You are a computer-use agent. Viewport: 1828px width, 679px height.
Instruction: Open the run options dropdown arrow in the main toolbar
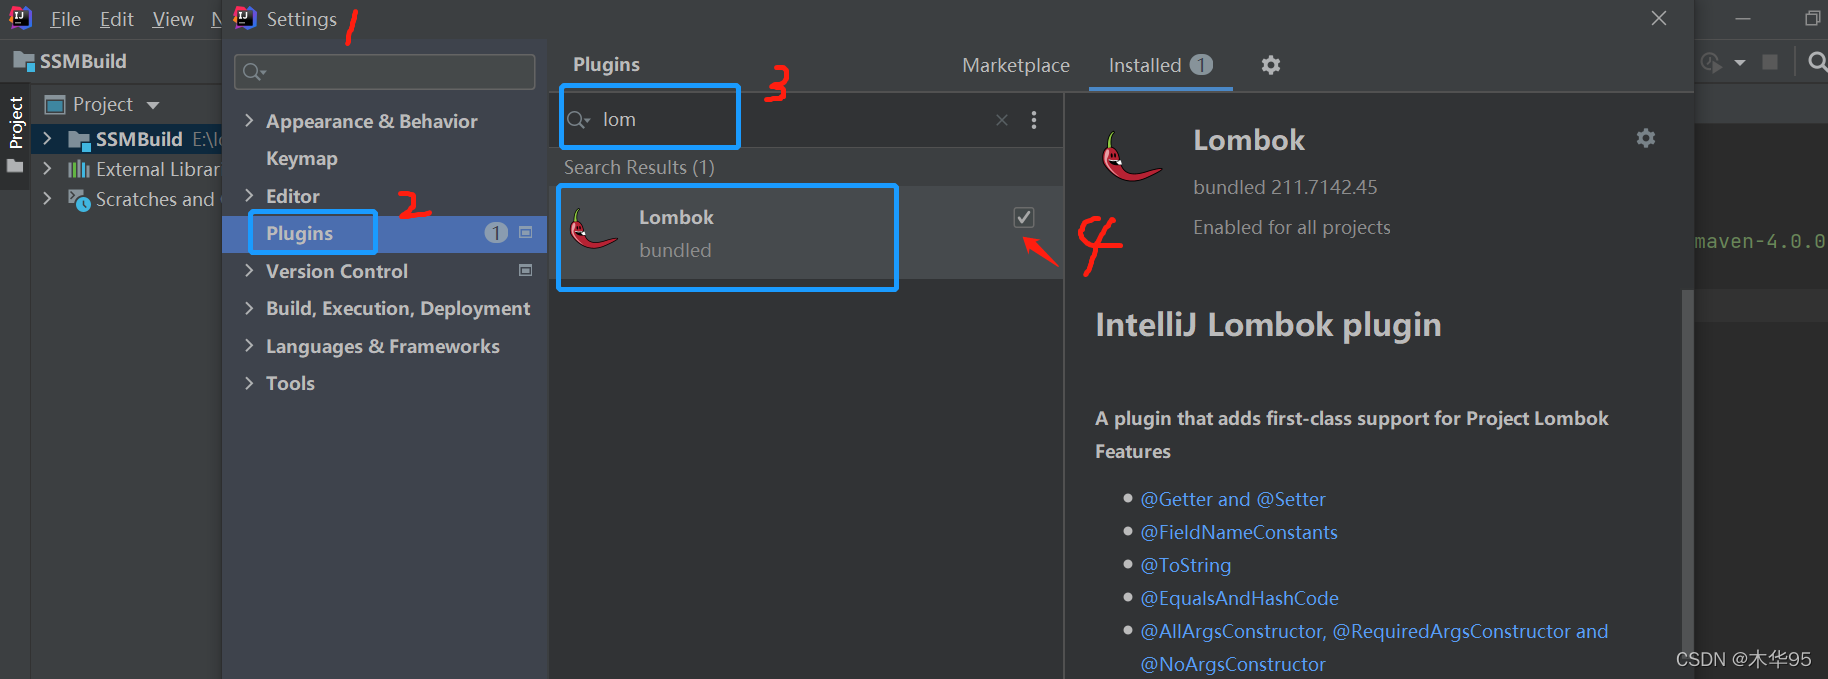pos(1740,62)
